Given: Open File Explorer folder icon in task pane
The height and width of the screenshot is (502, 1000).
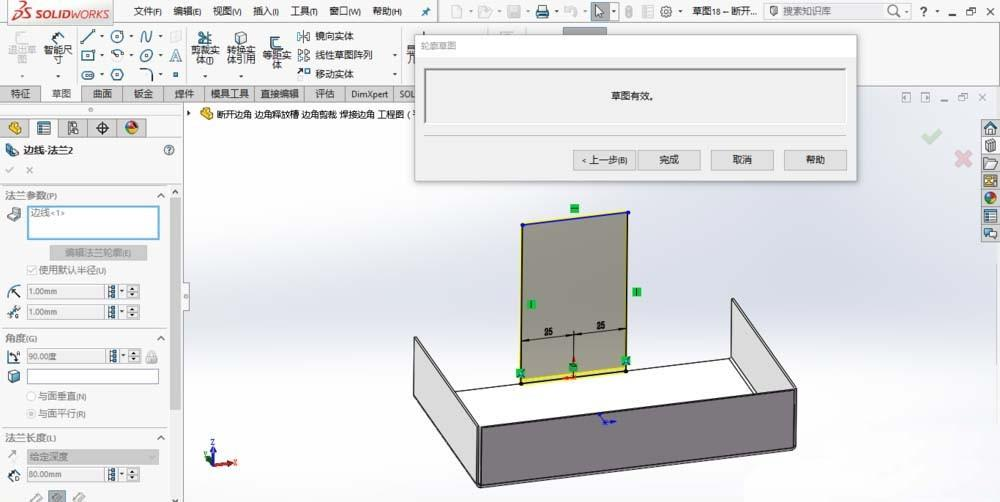Looking at the screenshot, I should click(990, 163).
